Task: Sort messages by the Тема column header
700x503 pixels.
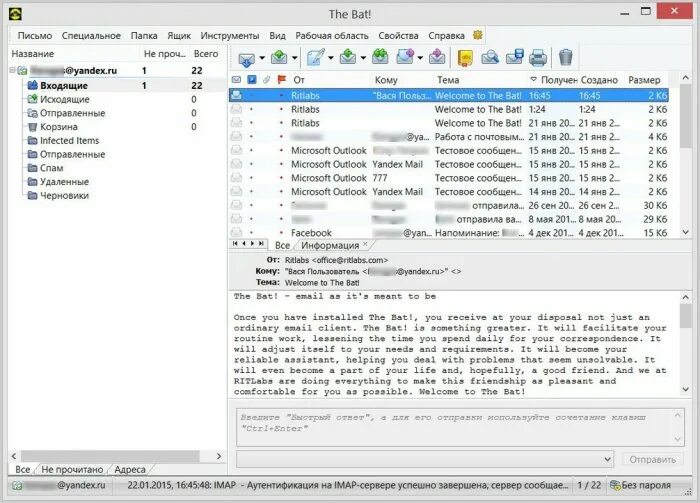Action: tap(448, 80)
